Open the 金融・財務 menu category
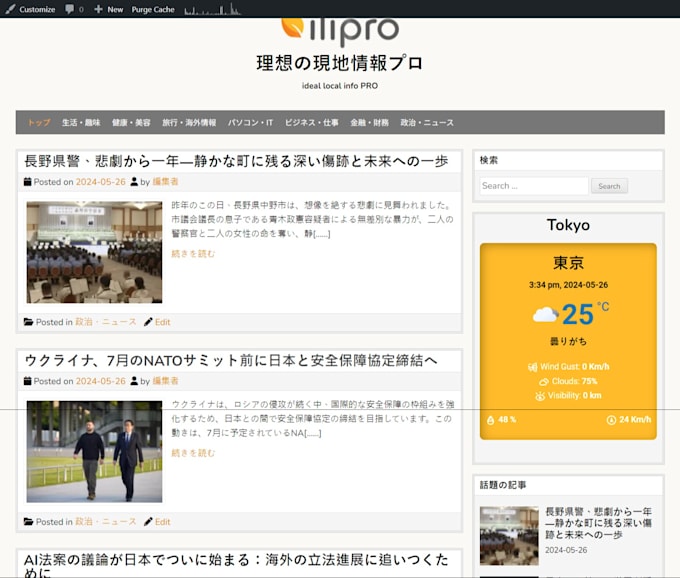Image resolution: width=680 pixels, height=578 pixels. [369, 123]
